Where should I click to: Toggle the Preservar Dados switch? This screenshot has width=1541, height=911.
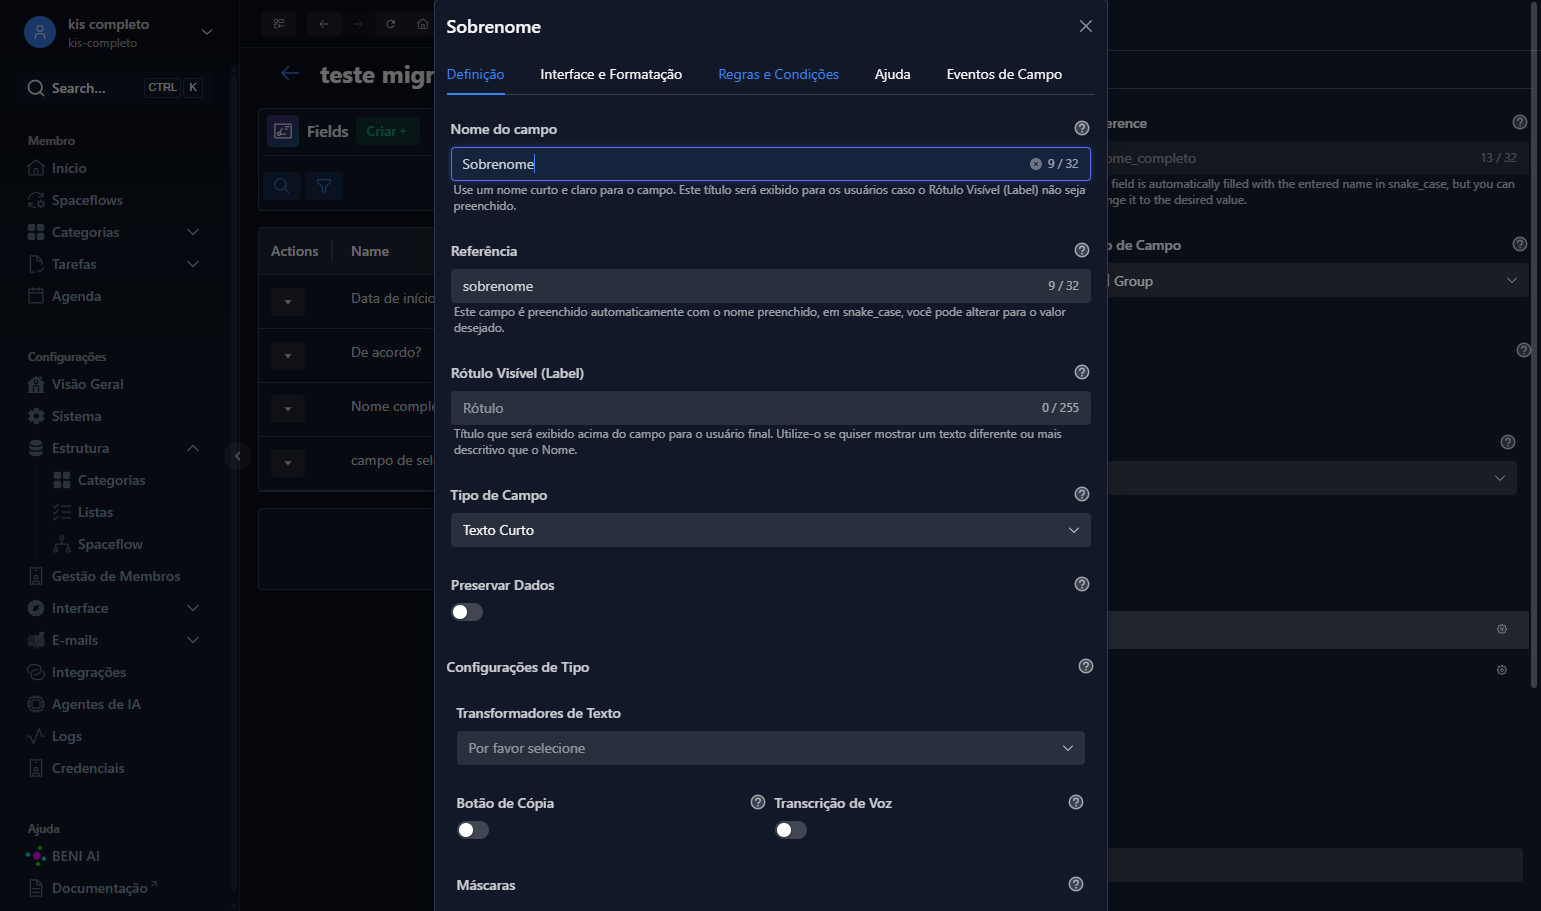(467, 612)
